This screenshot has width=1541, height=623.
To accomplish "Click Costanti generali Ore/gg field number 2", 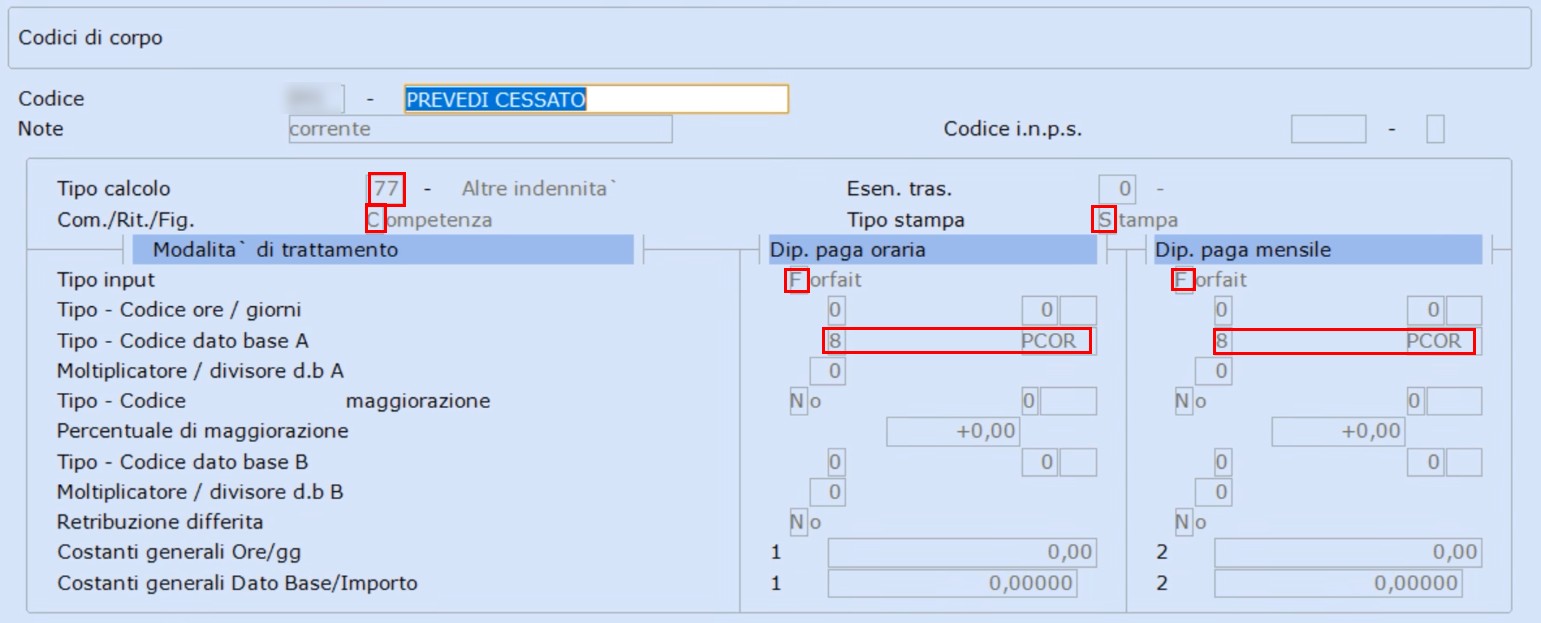I will (1348, 552).
